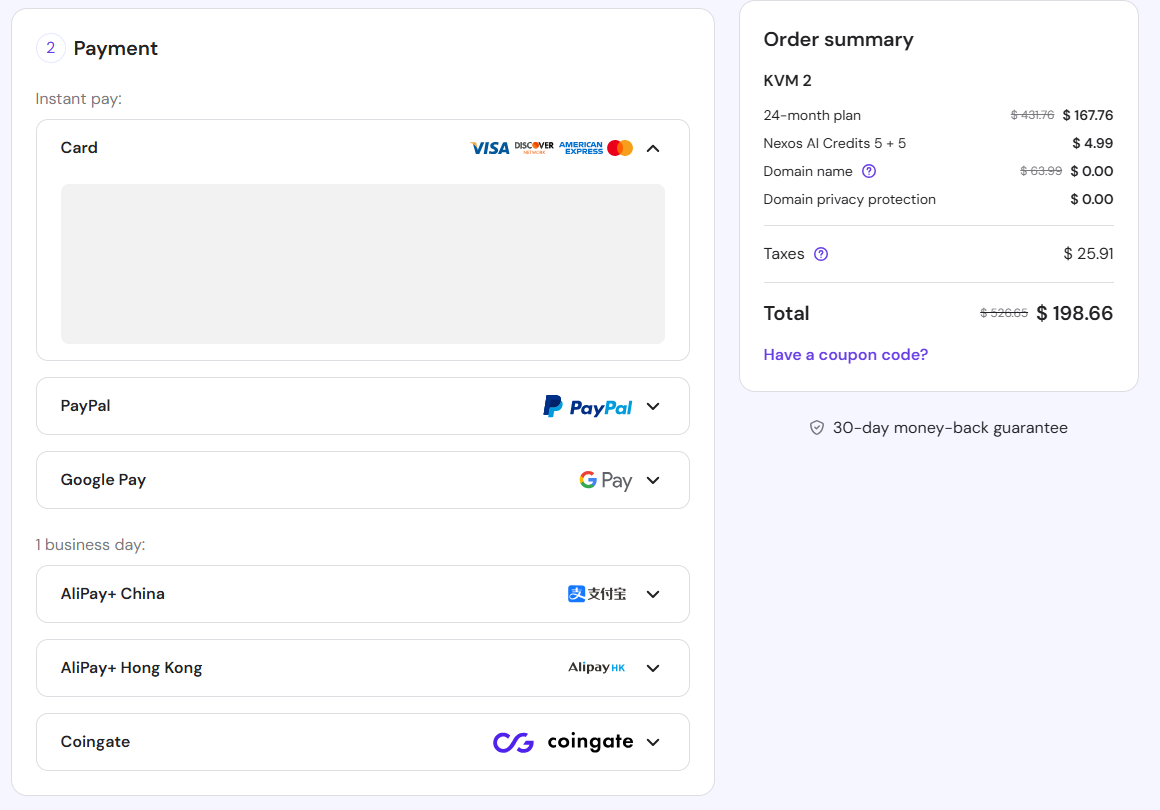Select the AliPay+ China payment label

112,594
